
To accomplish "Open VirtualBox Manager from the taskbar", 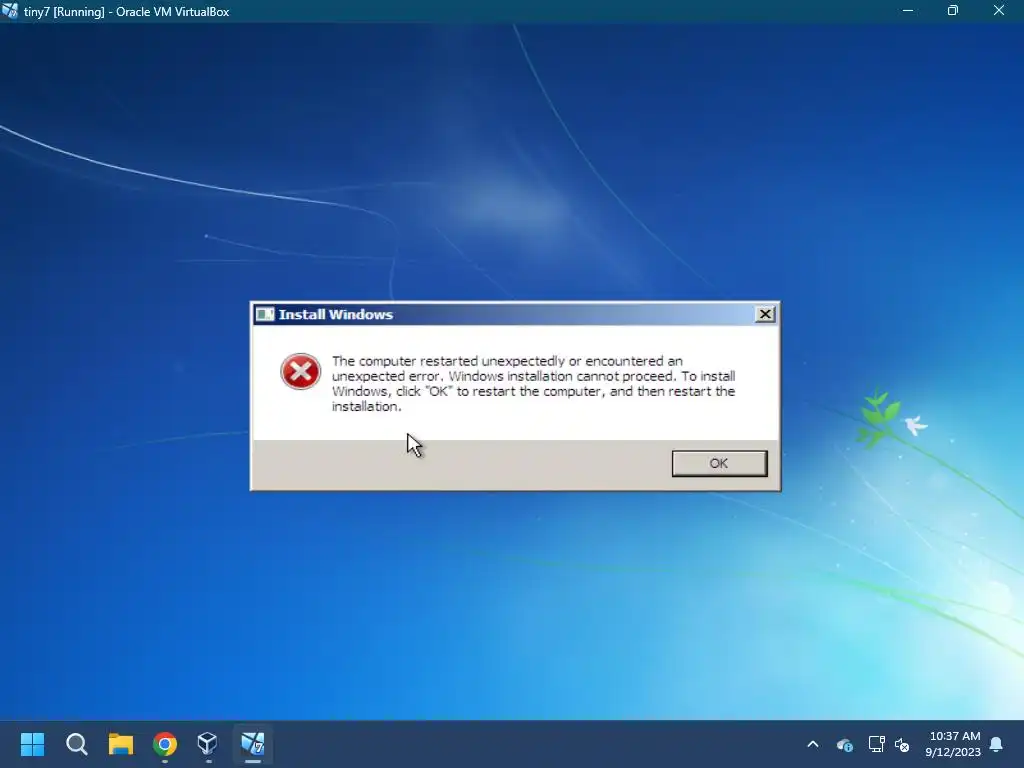I will pyautogui.click(x=208, y=744).
